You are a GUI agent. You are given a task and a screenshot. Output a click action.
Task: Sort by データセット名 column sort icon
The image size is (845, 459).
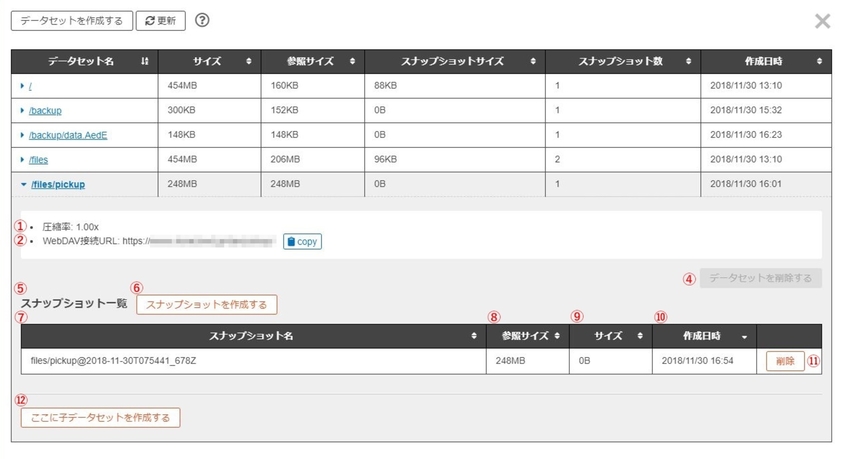click(145, 62)
